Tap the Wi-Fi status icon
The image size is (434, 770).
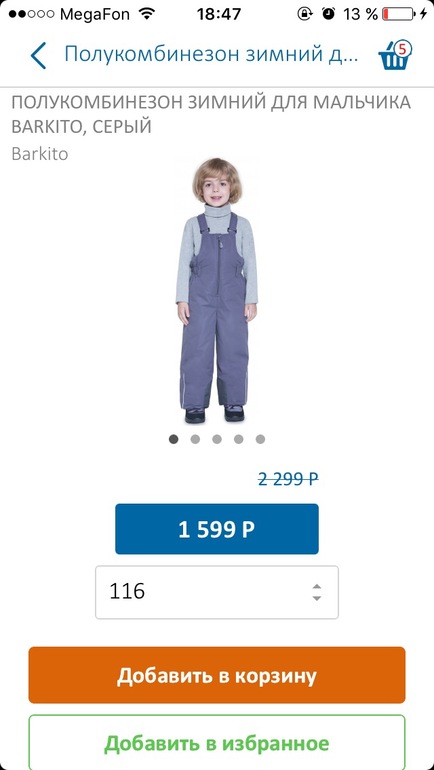pyautogui.click(x=146, y=14)
